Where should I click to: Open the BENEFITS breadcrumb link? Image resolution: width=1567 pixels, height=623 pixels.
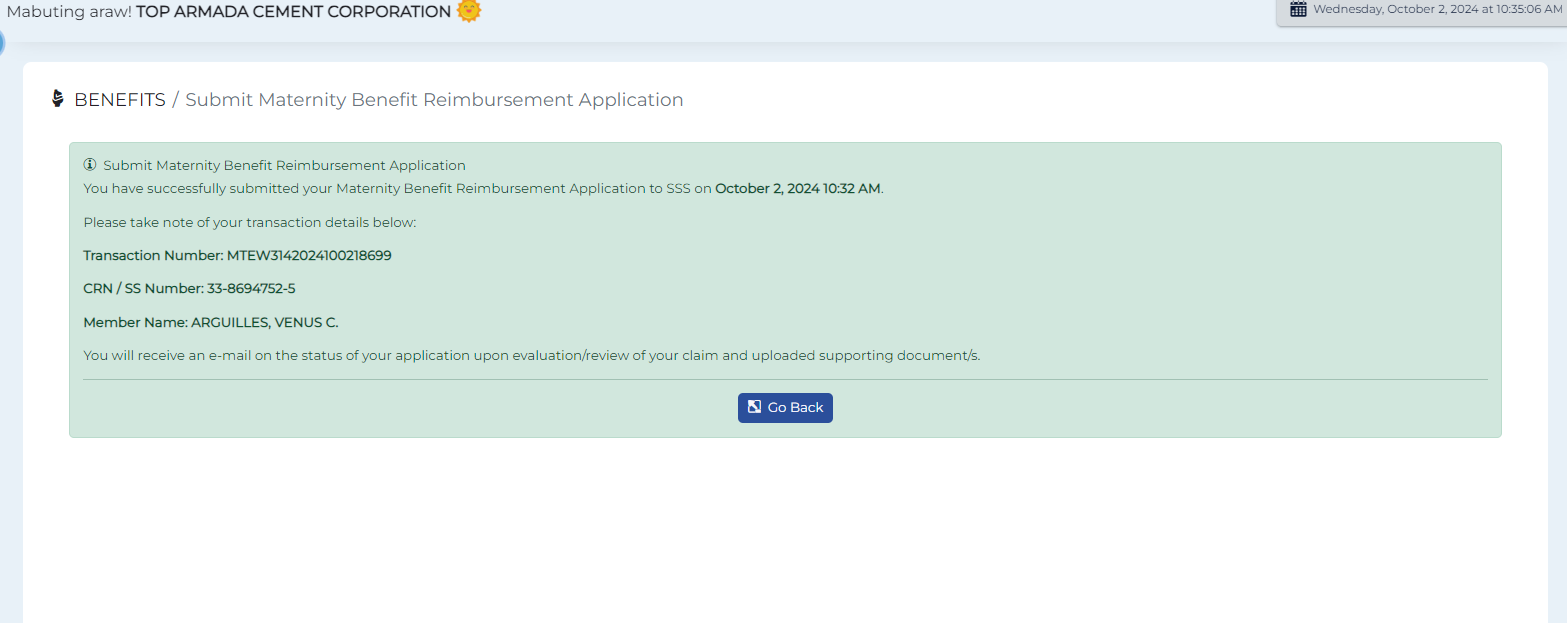(120, 100)
